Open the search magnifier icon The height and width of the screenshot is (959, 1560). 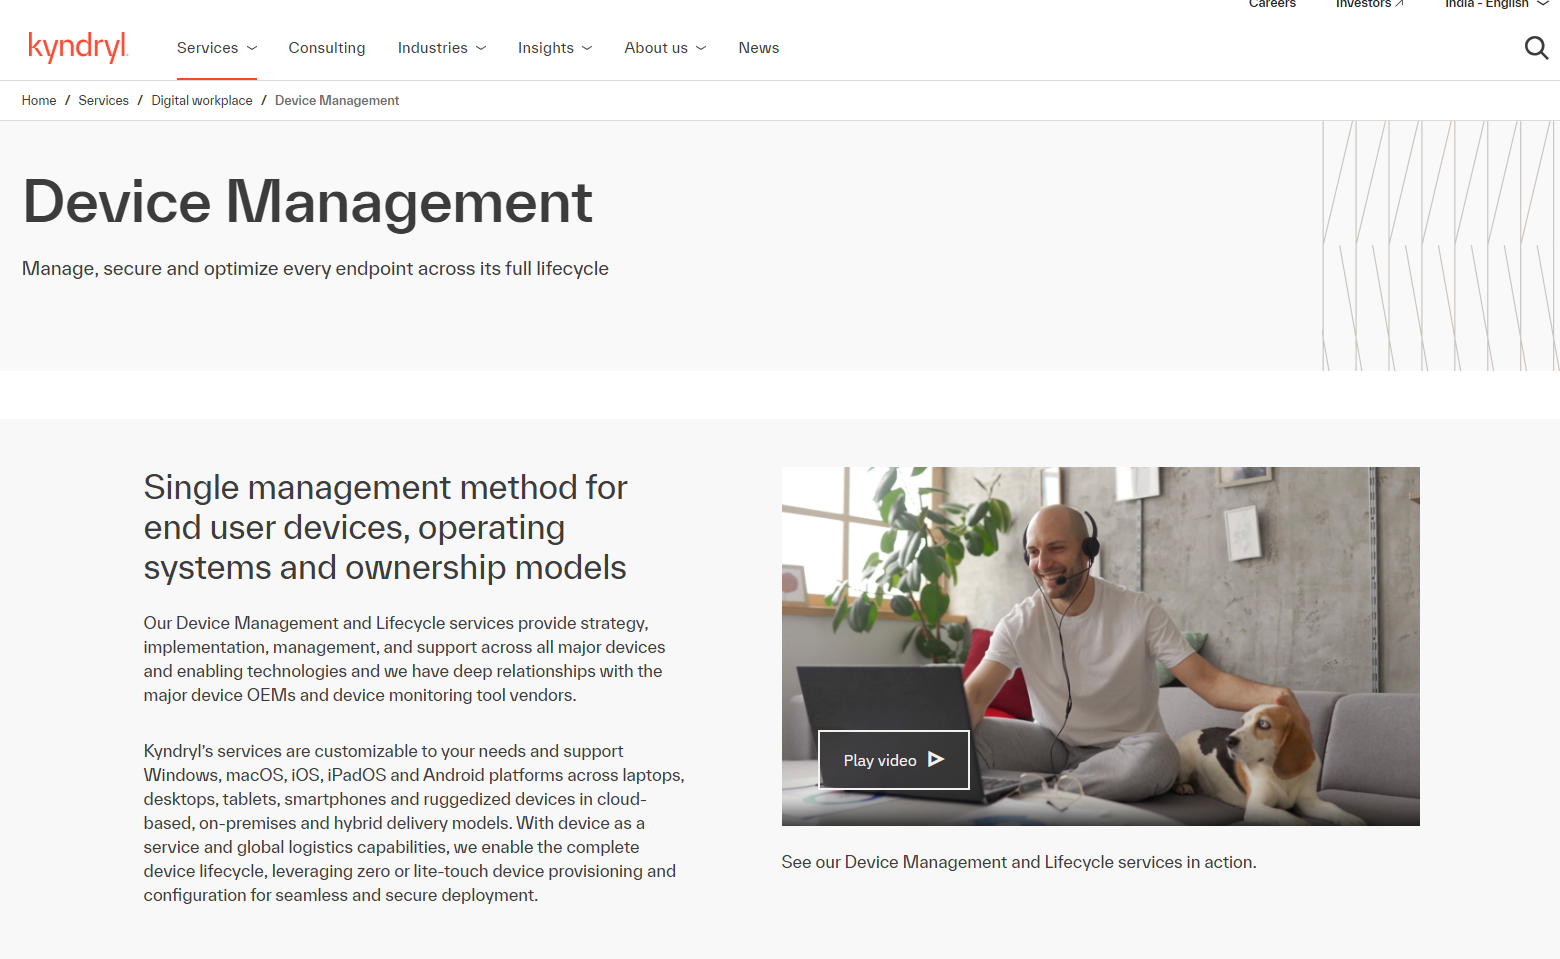click(x=1536, y=48)
